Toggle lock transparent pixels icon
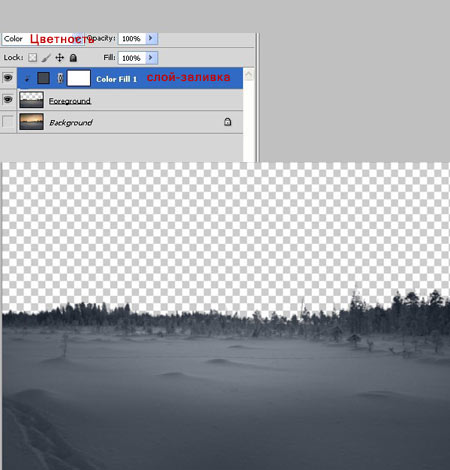Viewport: 450px width, 470px height. point(32,58)
